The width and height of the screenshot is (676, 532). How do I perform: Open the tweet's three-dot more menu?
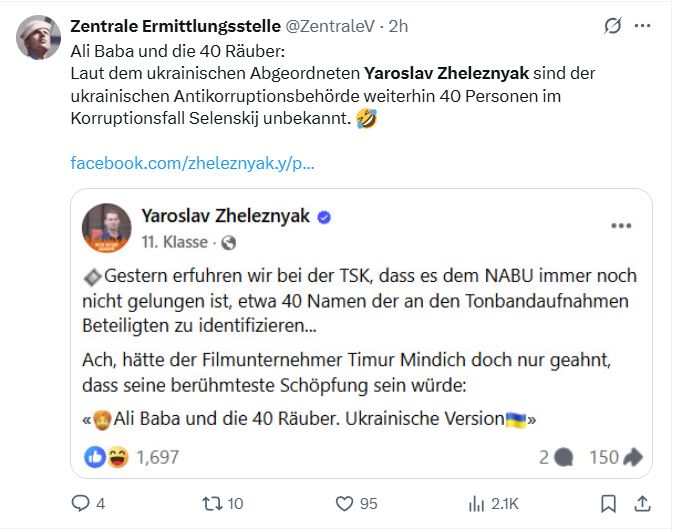tap(644, 26)
